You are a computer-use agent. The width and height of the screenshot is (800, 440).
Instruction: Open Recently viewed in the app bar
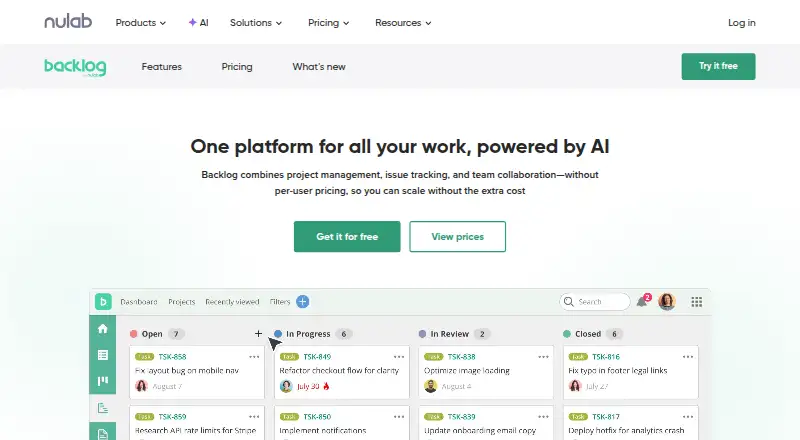coord(232,302)
